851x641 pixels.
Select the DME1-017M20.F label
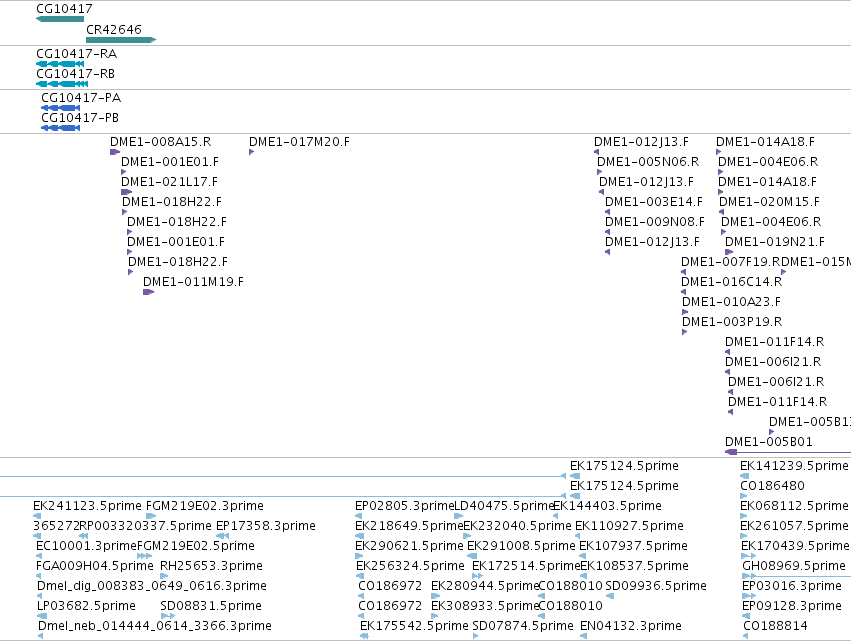299,142
